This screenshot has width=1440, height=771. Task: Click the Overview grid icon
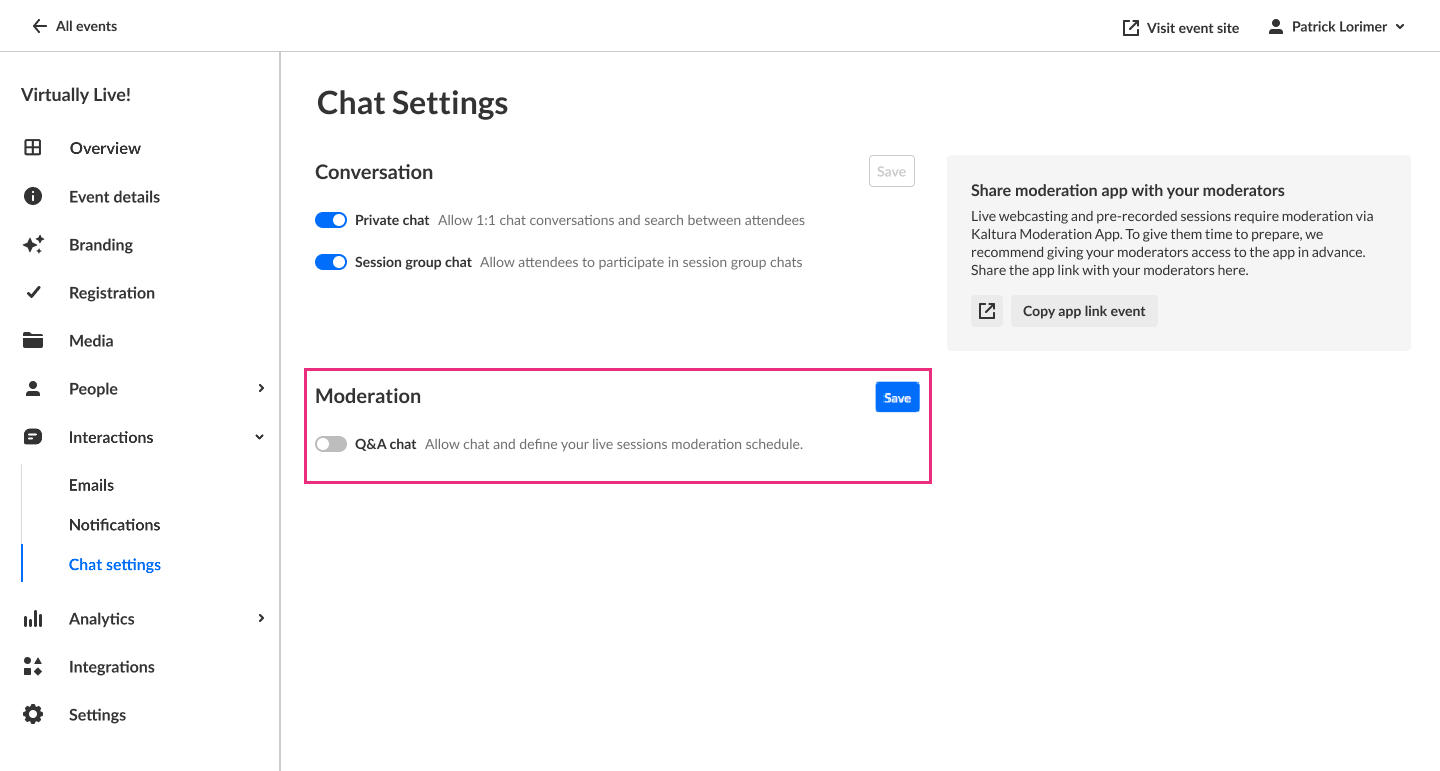click(33, 148)
